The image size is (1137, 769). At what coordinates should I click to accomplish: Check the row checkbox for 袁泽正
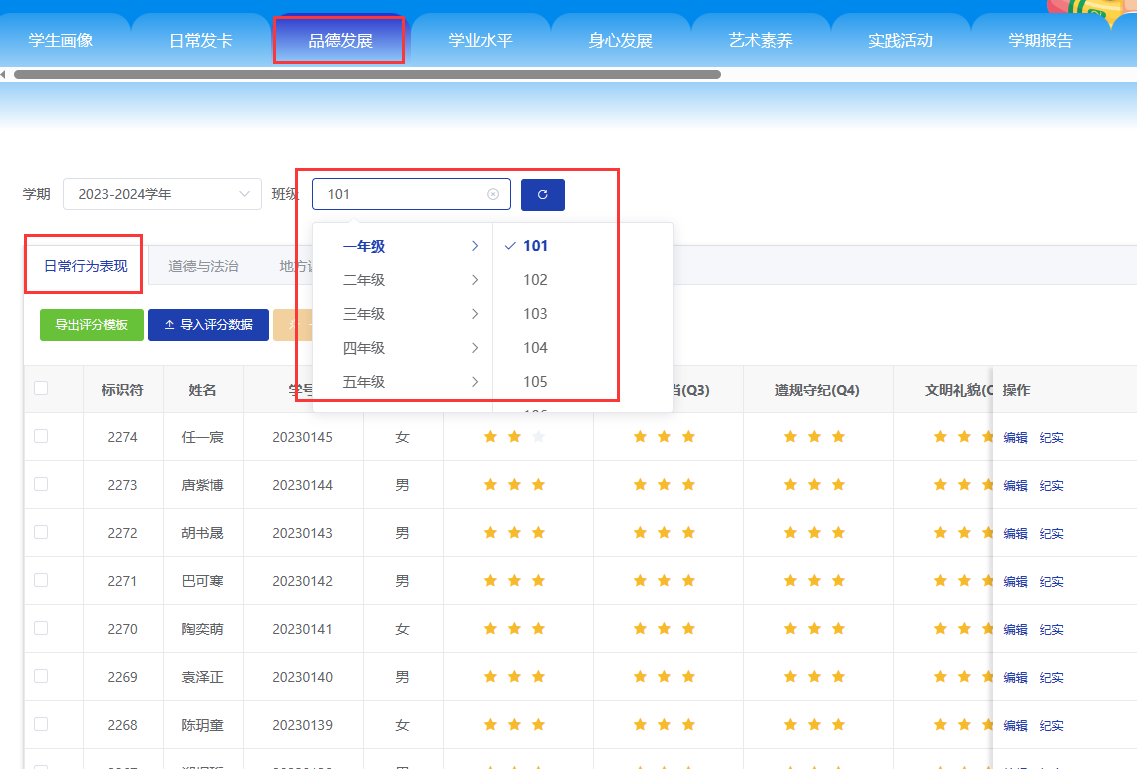point(41,676)
